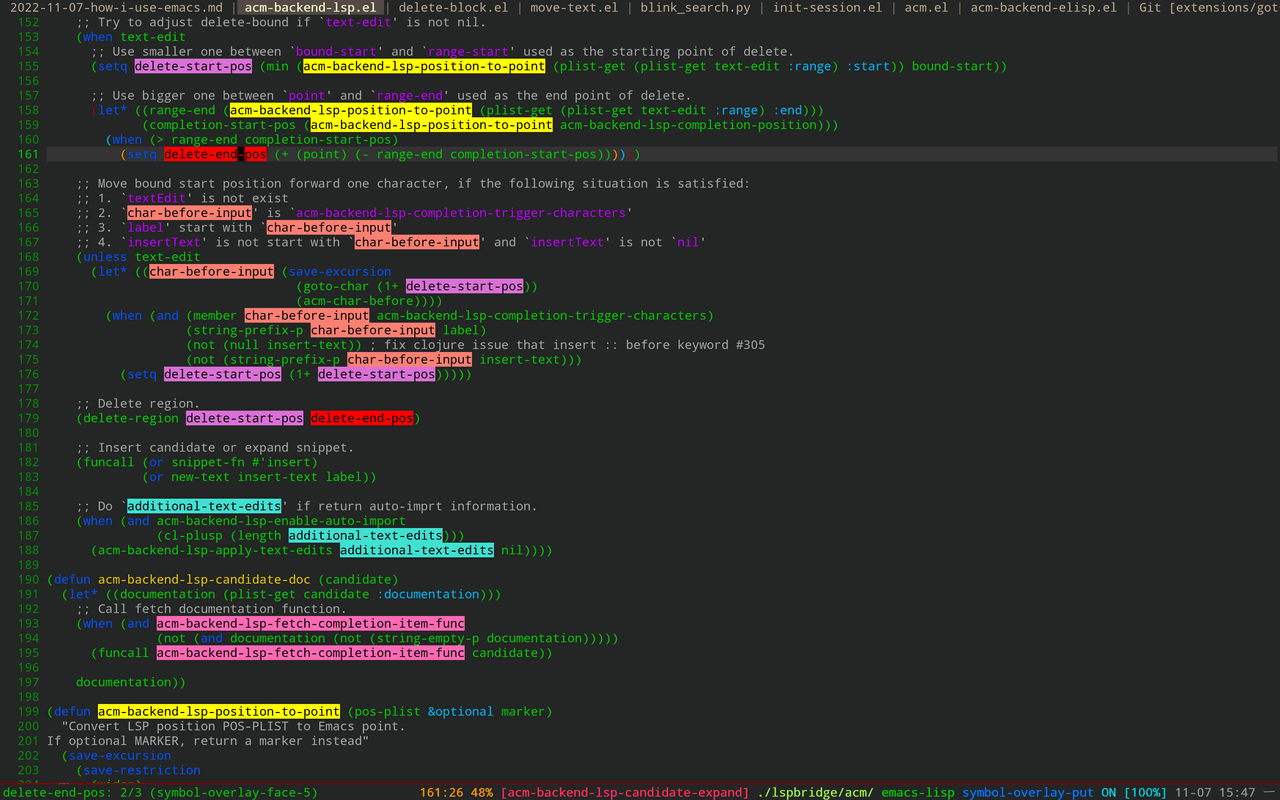This screenshot has height=800, width=1280.
Task: Click acm-backend-lsp-candidate-doc function name on line 190
Action: [x=204, y=579]
